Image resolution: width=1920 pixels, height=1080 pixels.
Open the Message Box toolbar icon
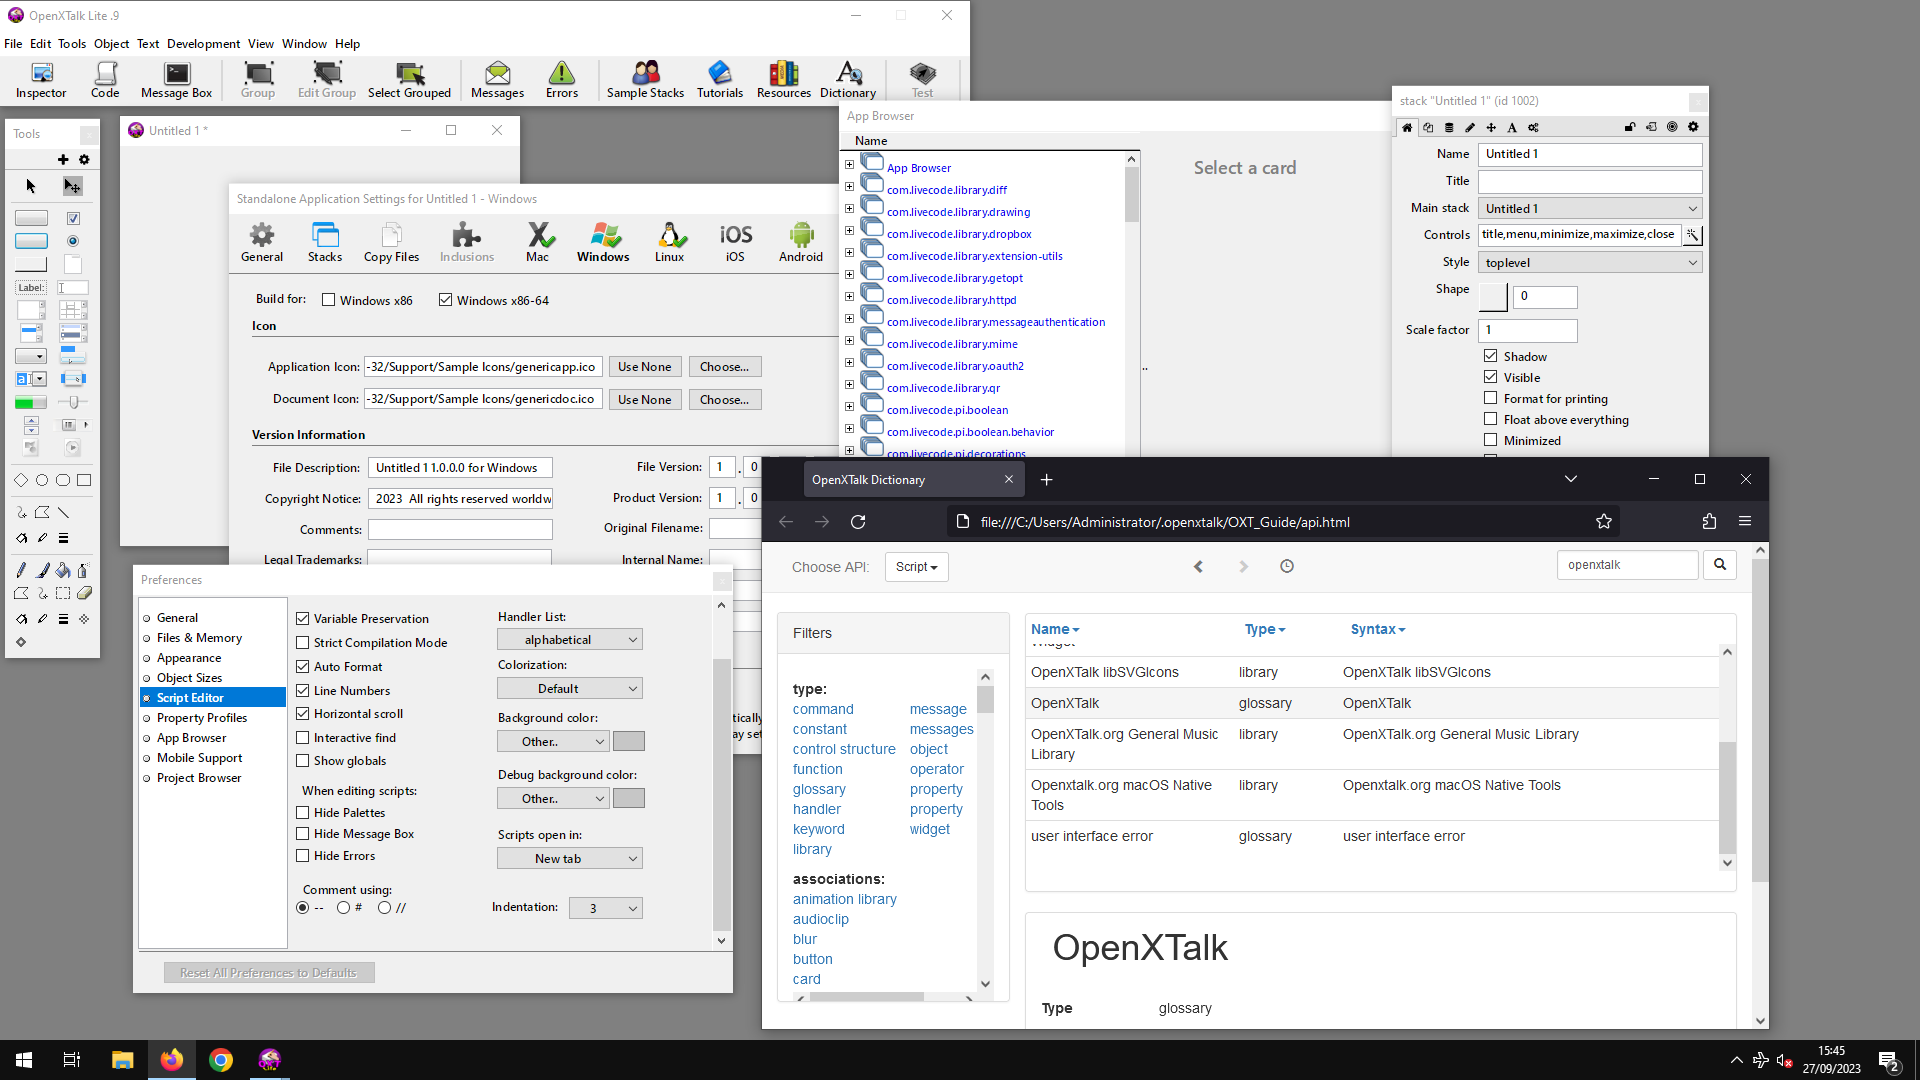(176, 80)
